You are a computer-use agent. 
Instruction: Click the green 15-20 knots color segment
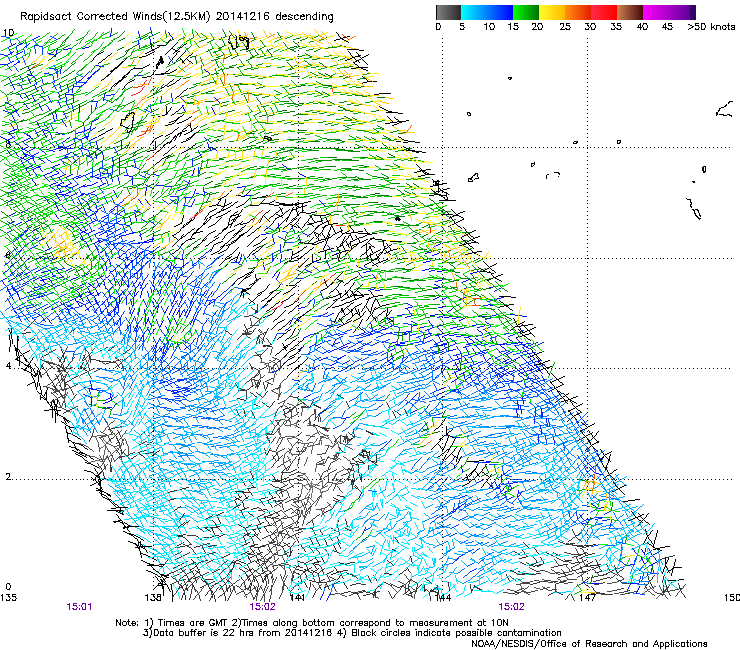click(526, 12)
